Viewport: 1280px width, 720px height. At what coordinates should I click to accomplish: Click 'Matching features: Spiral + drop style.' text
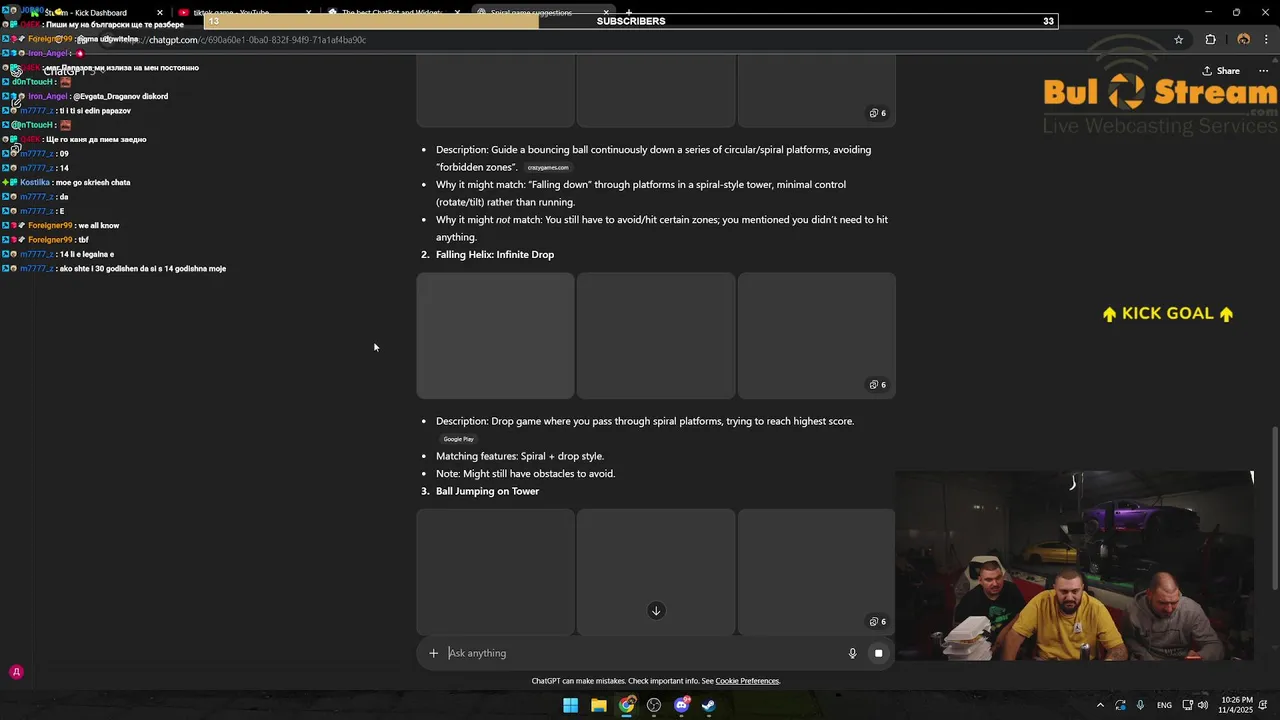click(x=520, y=456)
